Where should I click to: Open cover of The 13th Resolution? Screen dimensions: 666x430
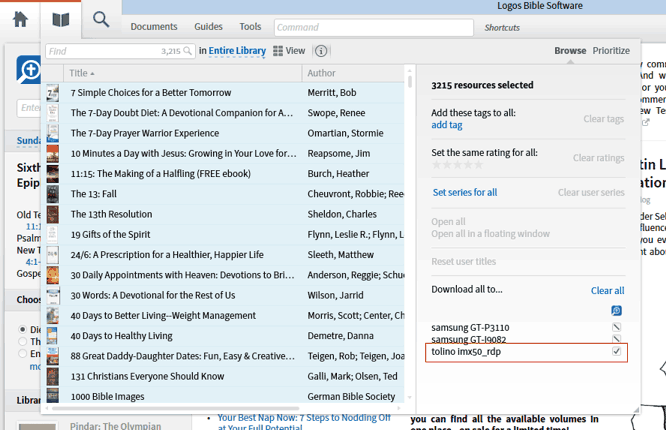pyautogui.click(x=53, y=214)
